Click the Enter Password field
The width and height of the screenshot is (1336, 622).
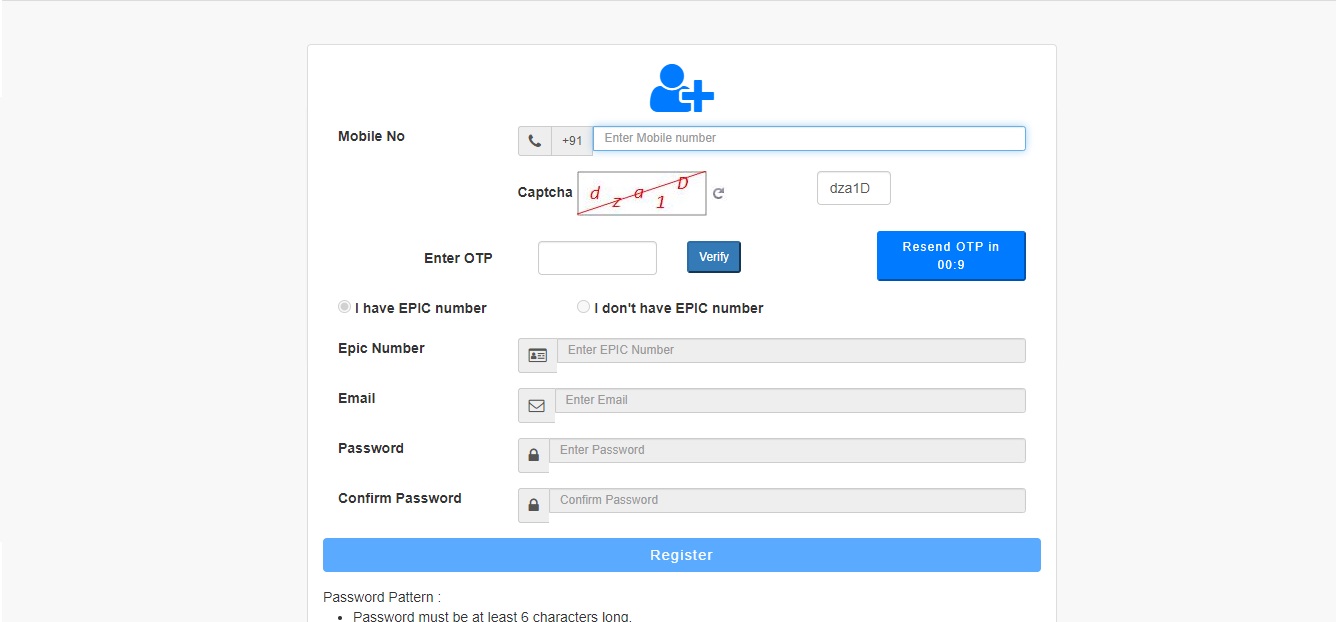[787, 450]
